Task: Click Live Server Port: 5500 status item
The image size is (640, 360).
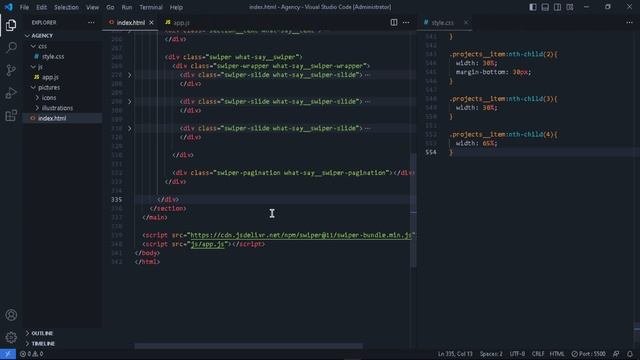Action: [588, 354]
